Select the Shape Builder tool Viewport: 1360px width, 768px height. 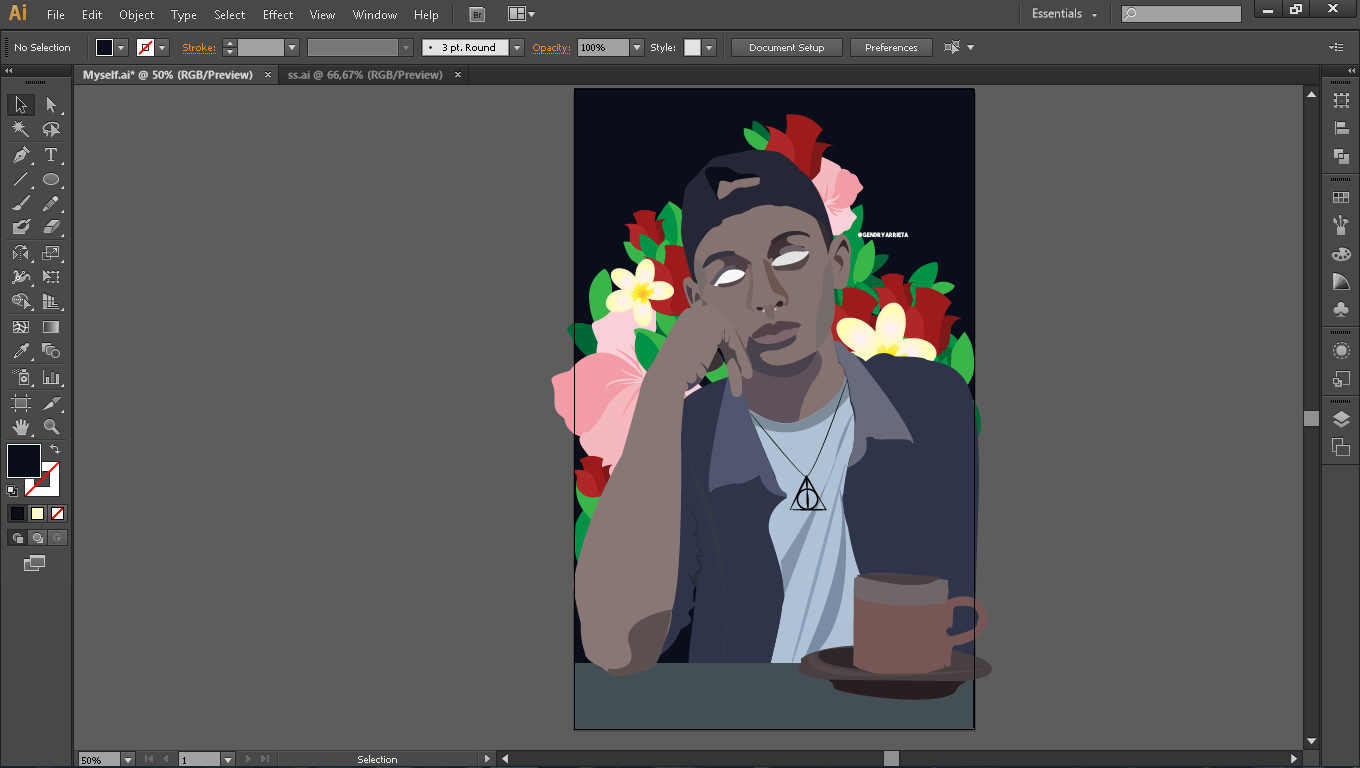coord(21,301)
